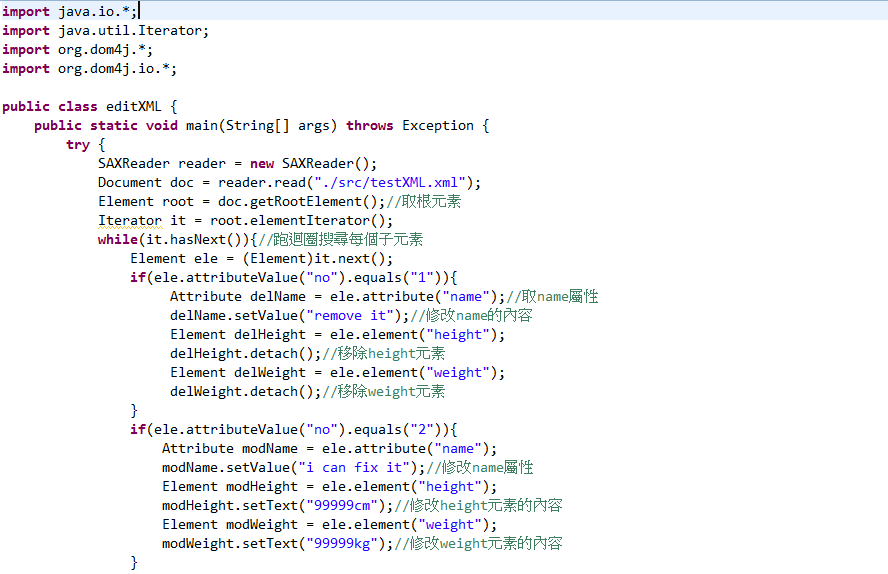
Task: Click the main method declaration line
Action: 262,126
